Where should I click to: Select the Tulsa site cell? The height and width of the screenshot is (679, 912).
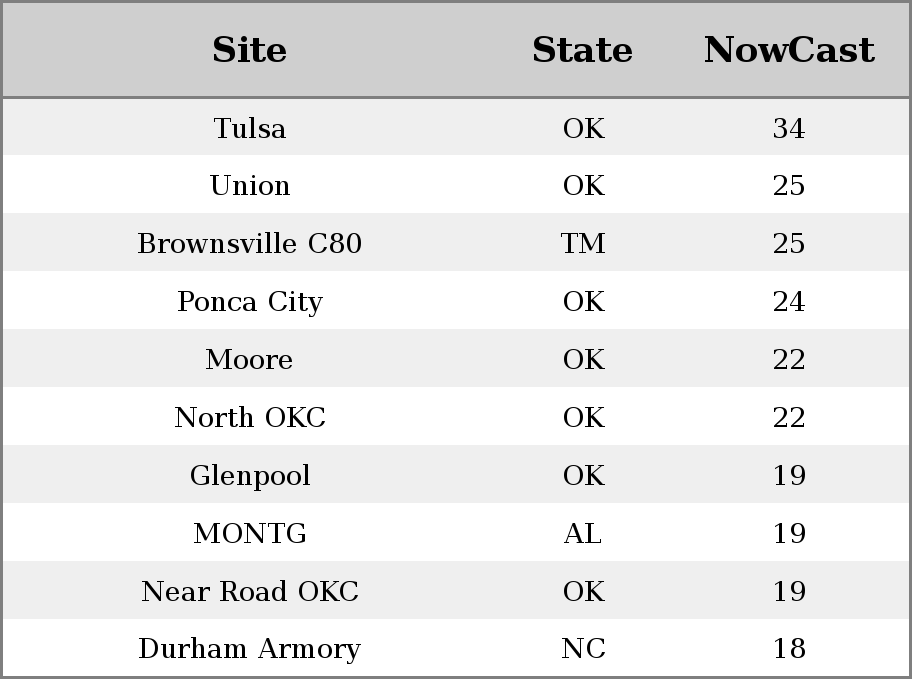[250, 128]
